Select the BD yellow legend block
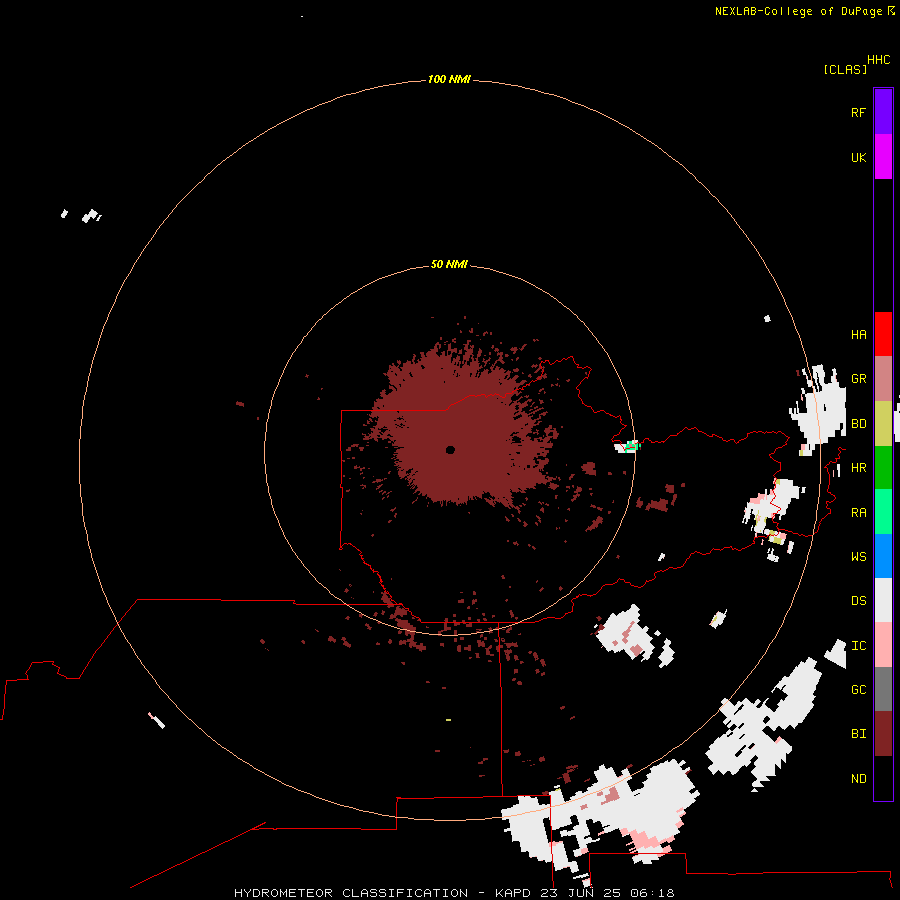 (883, 424)
